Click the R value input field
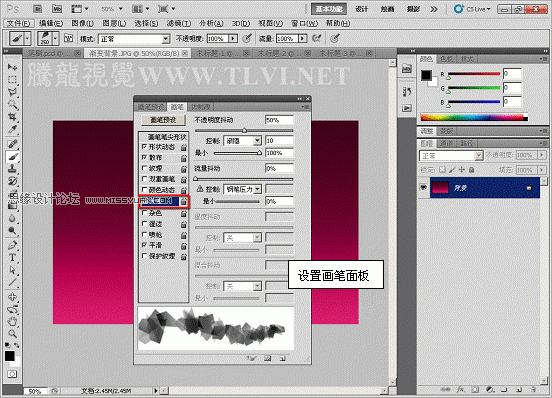The image size is (552, 398). 512,74
